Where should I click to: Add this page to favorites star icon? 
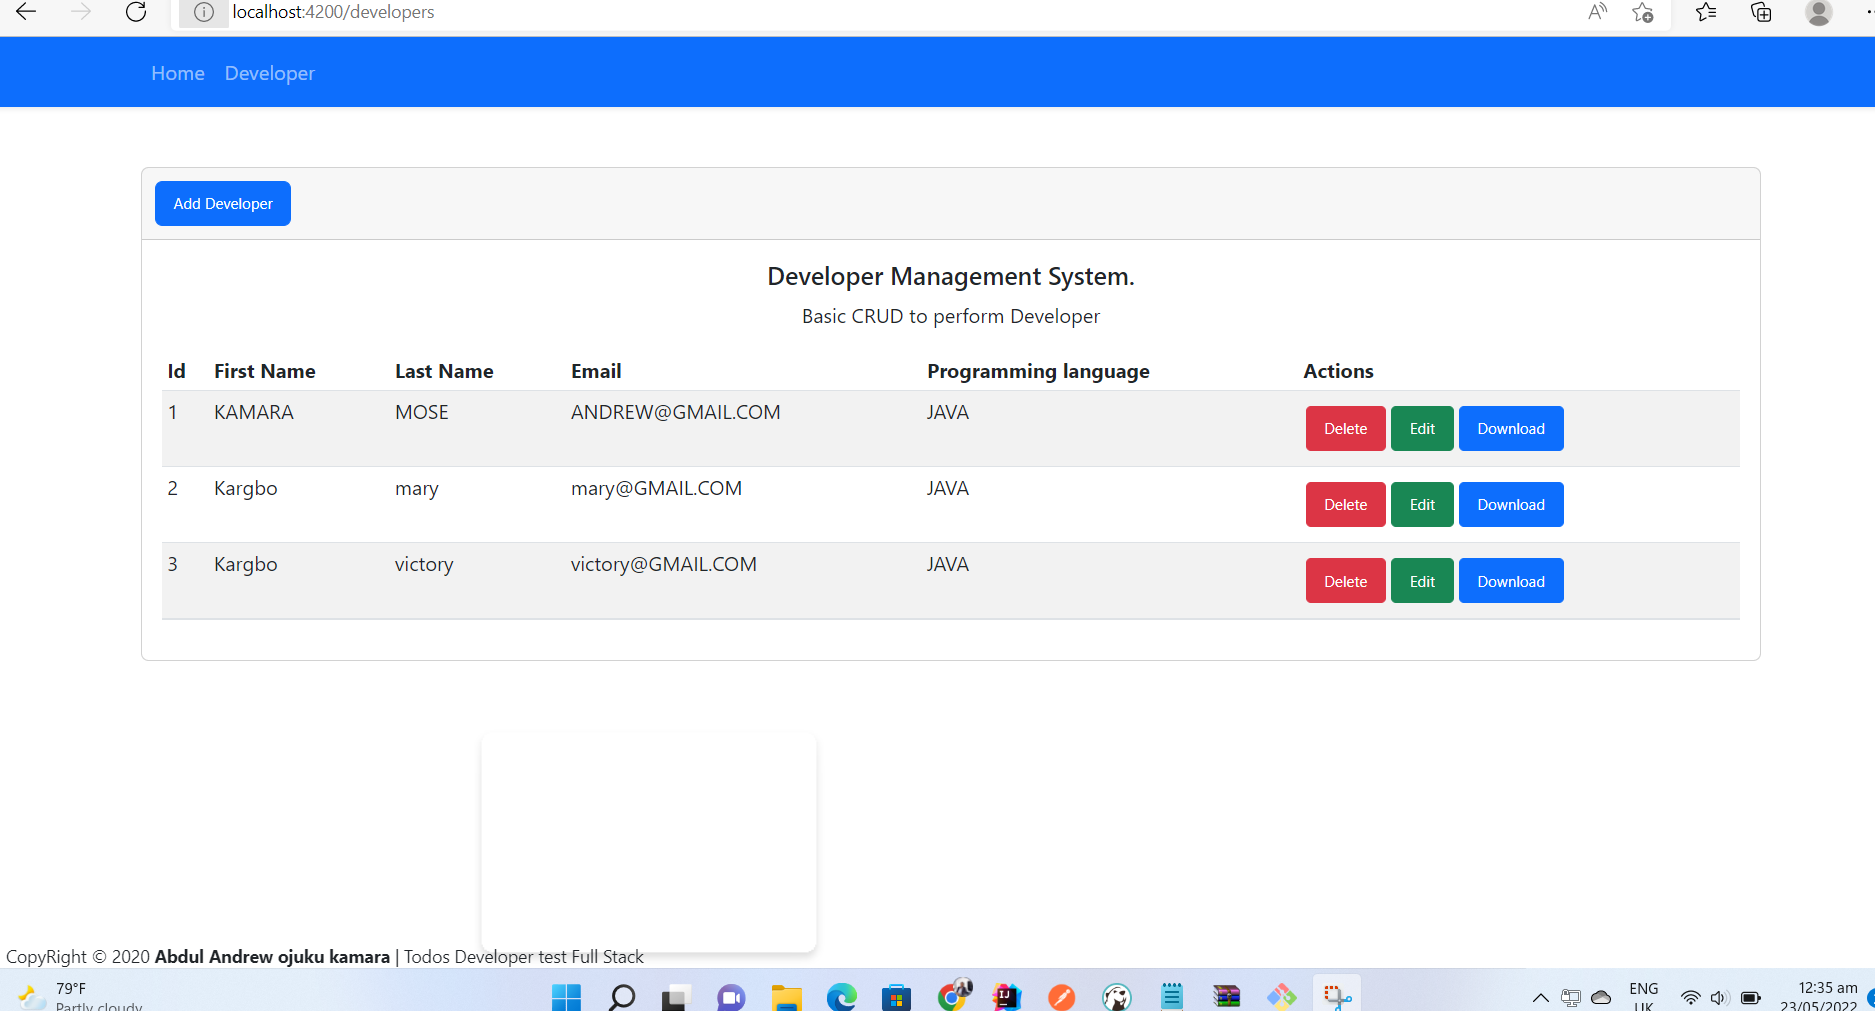point(1643,12)
